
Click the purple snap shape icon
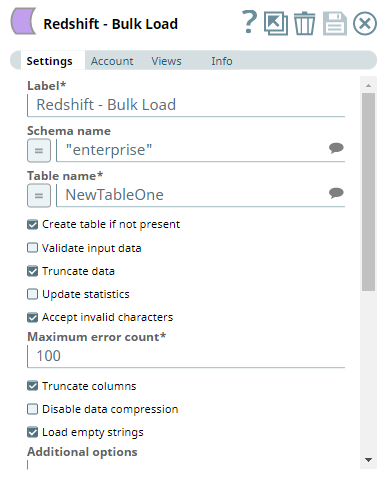23,22
